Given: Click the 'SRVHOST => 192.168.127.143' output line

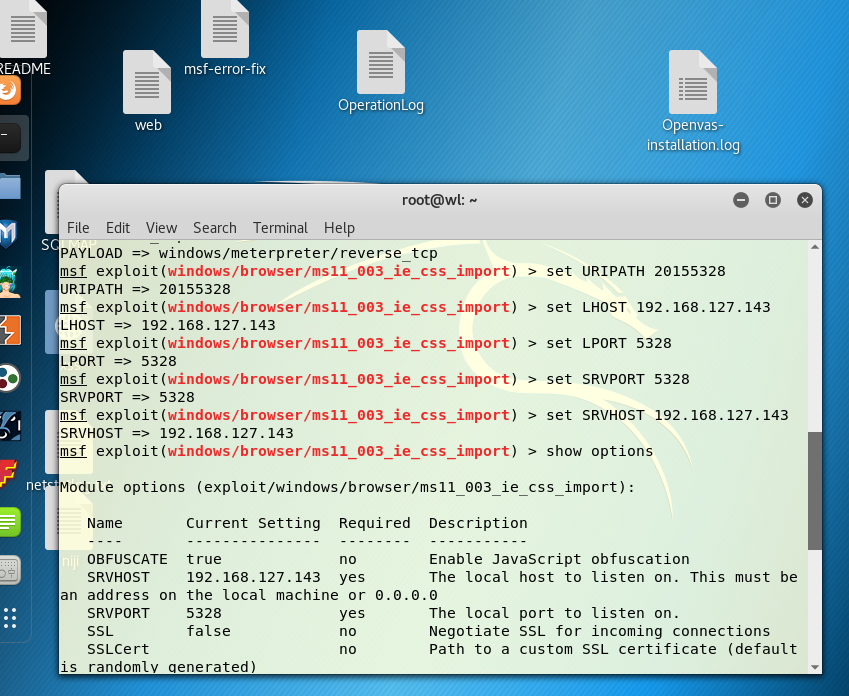Looking at the screenshot, I should [177, 433].
